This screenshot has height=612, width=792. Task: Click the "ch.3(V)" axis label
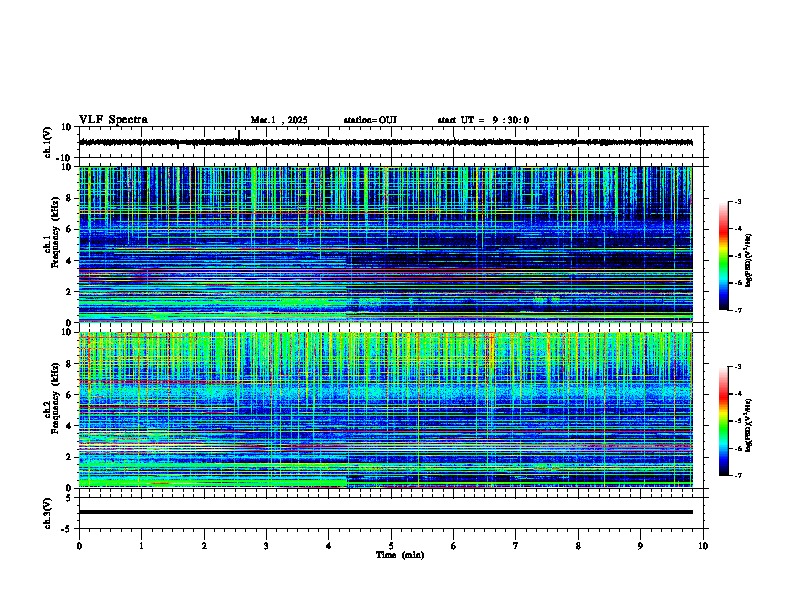click(x=48, y=514)
